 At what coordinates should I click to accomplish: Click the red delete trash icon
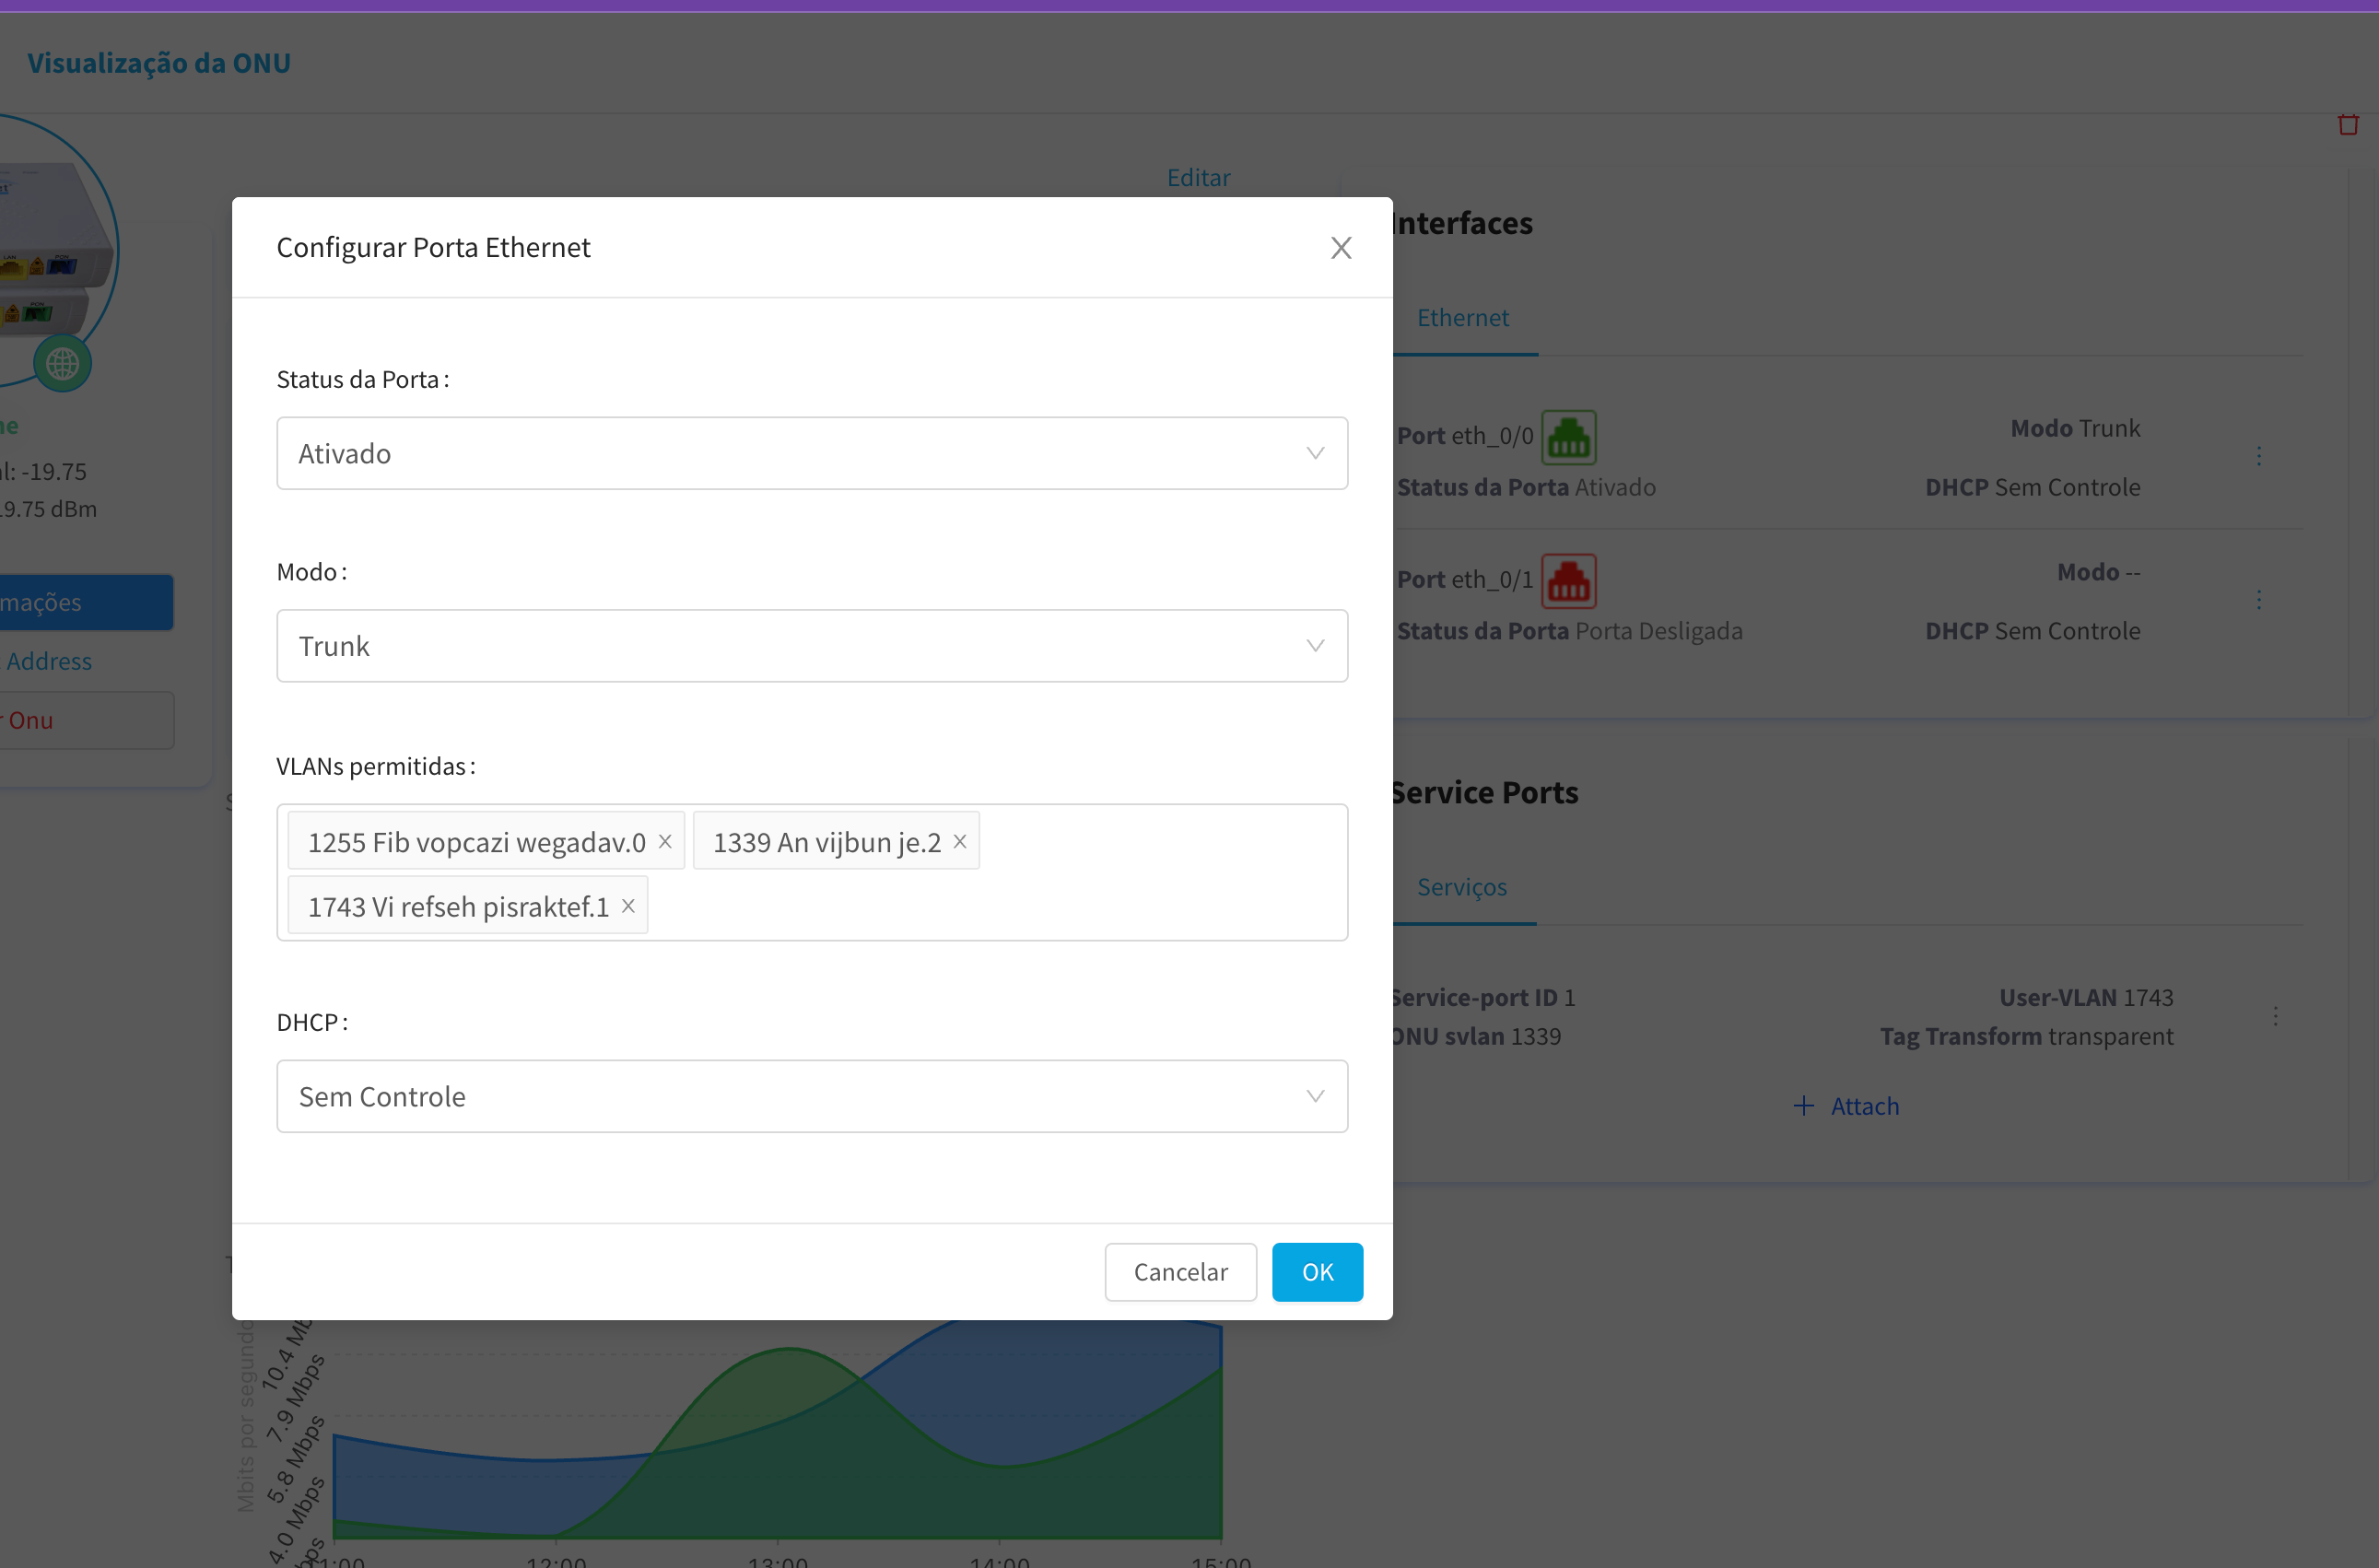[x=2347, y=125]
